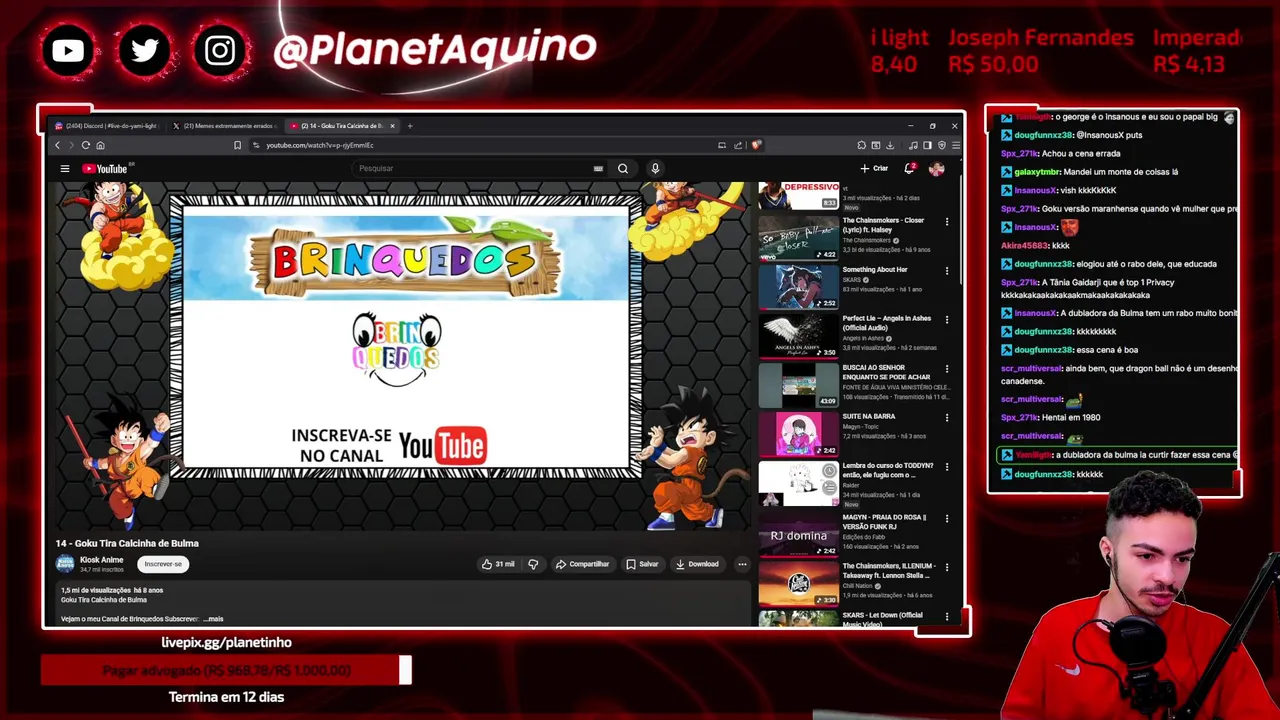Open the YouTube account avatar menu

coord(937,168)
